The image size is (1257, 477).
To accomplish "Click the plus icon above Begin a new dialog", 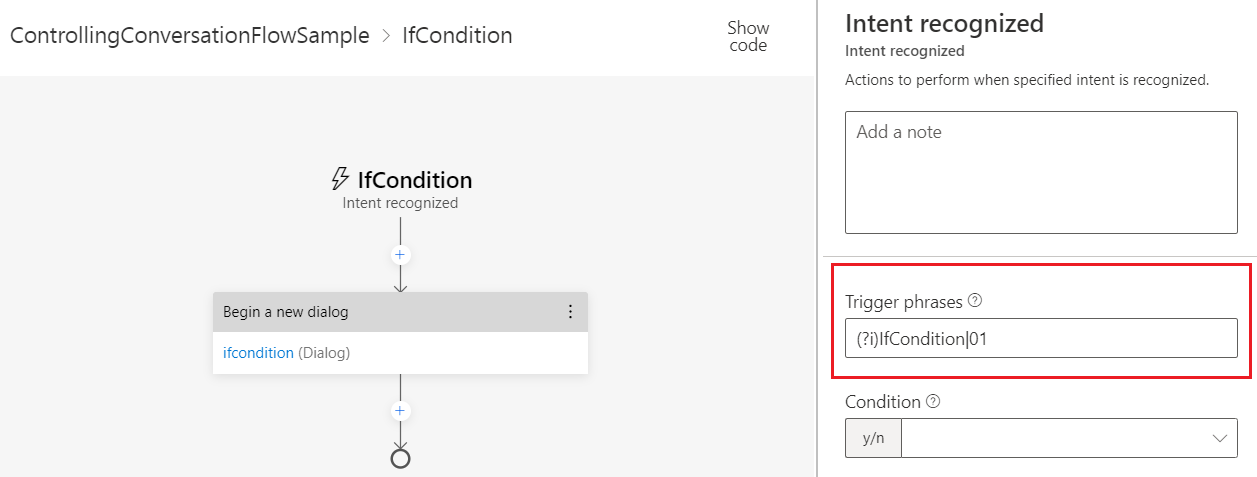I will [400, 255].
